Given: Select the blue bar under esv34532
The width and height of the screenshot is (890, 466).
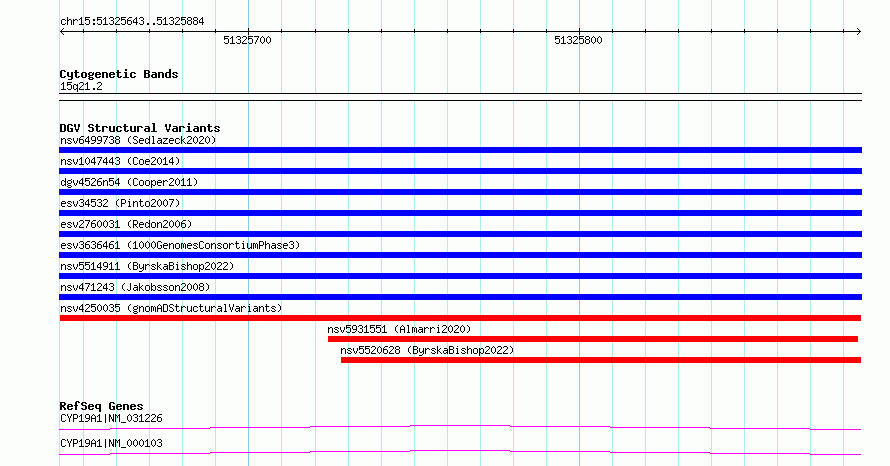Looking at the screenshot, I should click(x=460, y=213).
